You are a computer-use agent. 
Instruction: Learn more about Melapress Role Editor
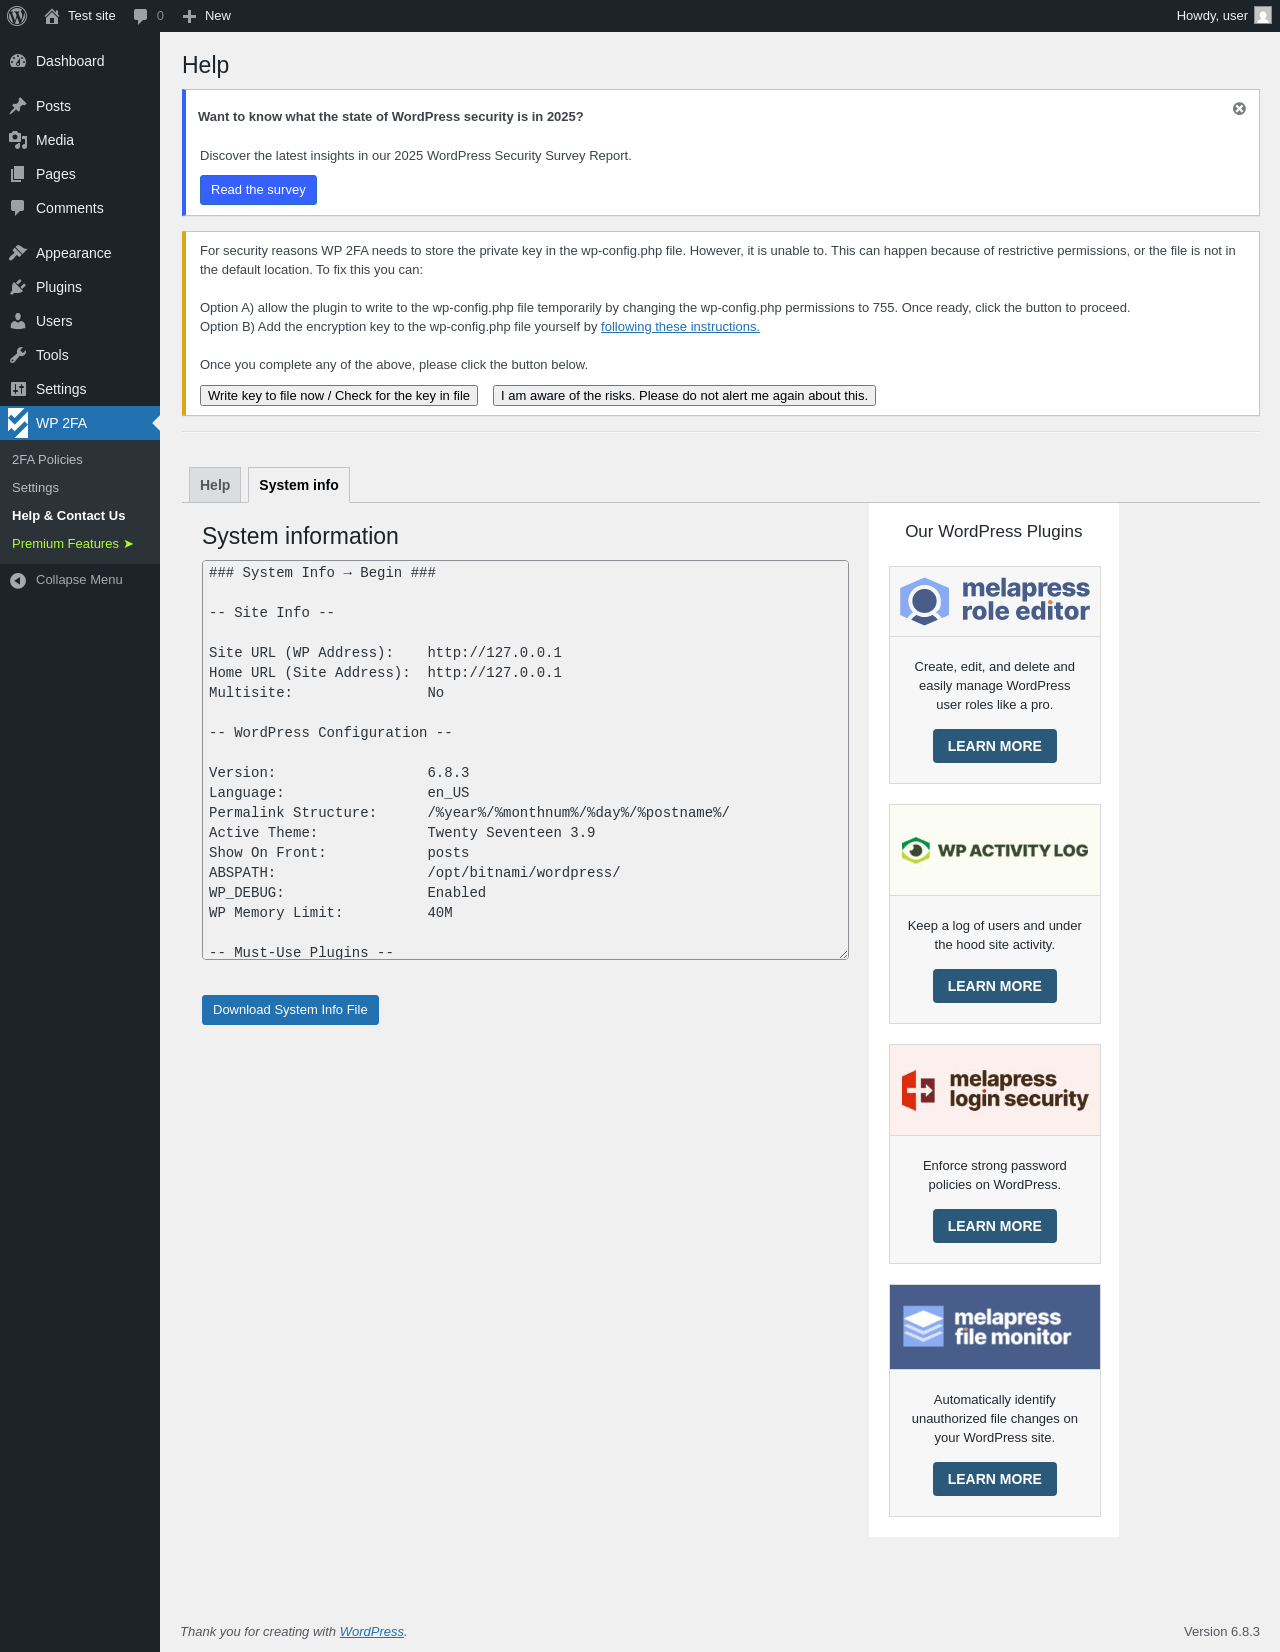coord(995,746)
